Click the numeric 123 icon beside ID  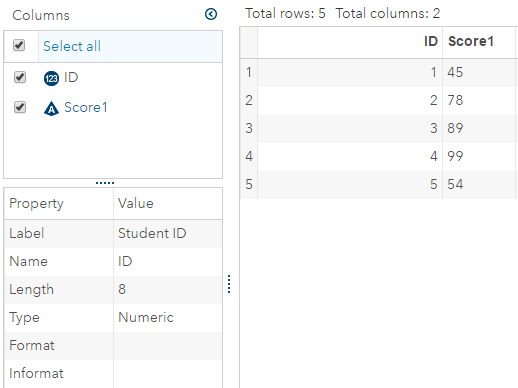(x=51, y=79)
